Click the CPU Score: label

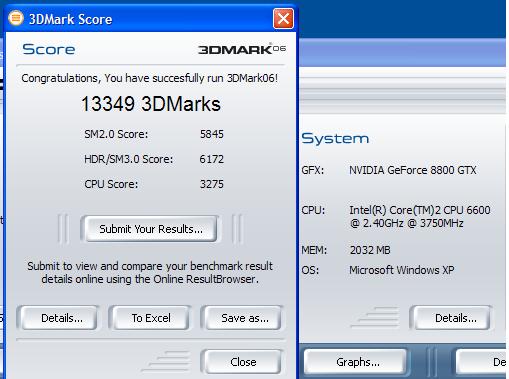pos(111,184)
